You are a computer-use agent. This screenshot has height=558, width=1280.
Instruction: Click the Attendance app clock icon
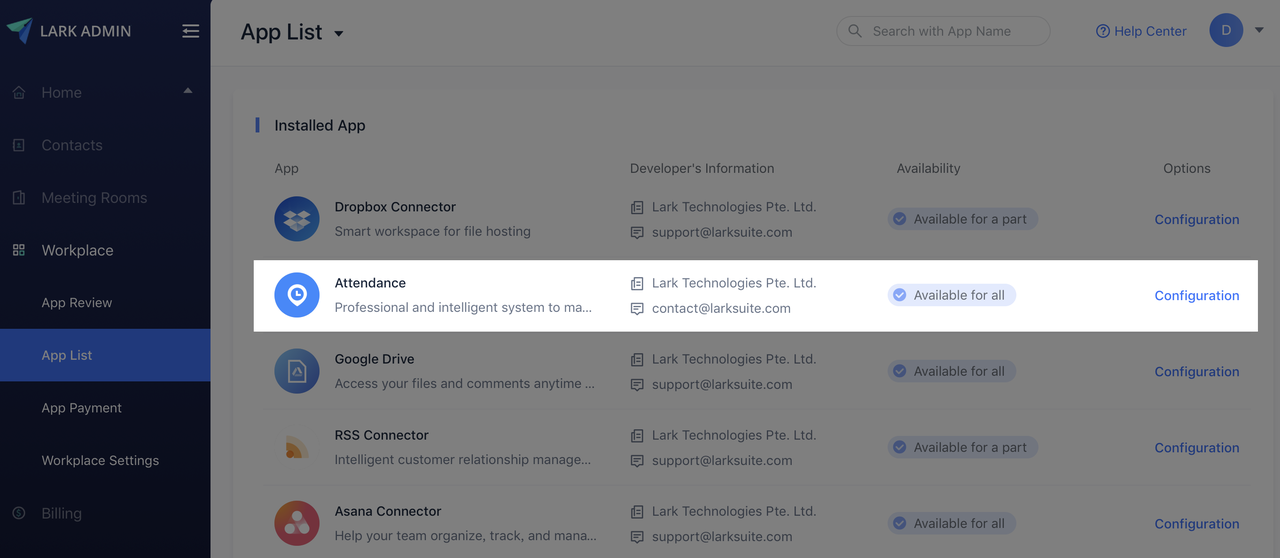click(x=297, y=295)
